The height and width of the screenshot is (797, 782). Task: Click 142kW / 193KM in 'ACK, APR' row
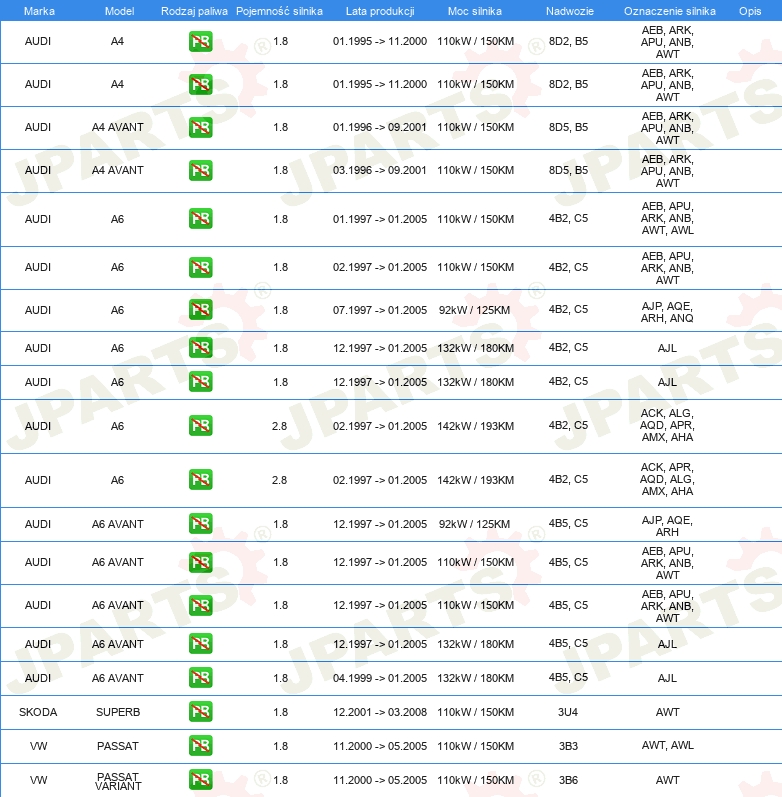click(x=475, y=480)
